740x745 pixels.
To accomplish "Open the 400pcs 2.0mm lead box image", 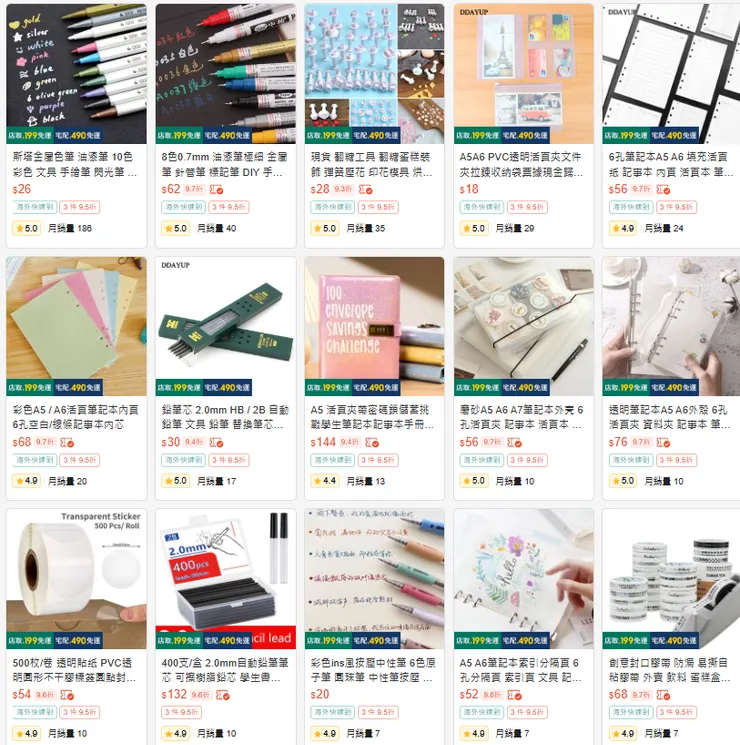I will click(226, 579).
